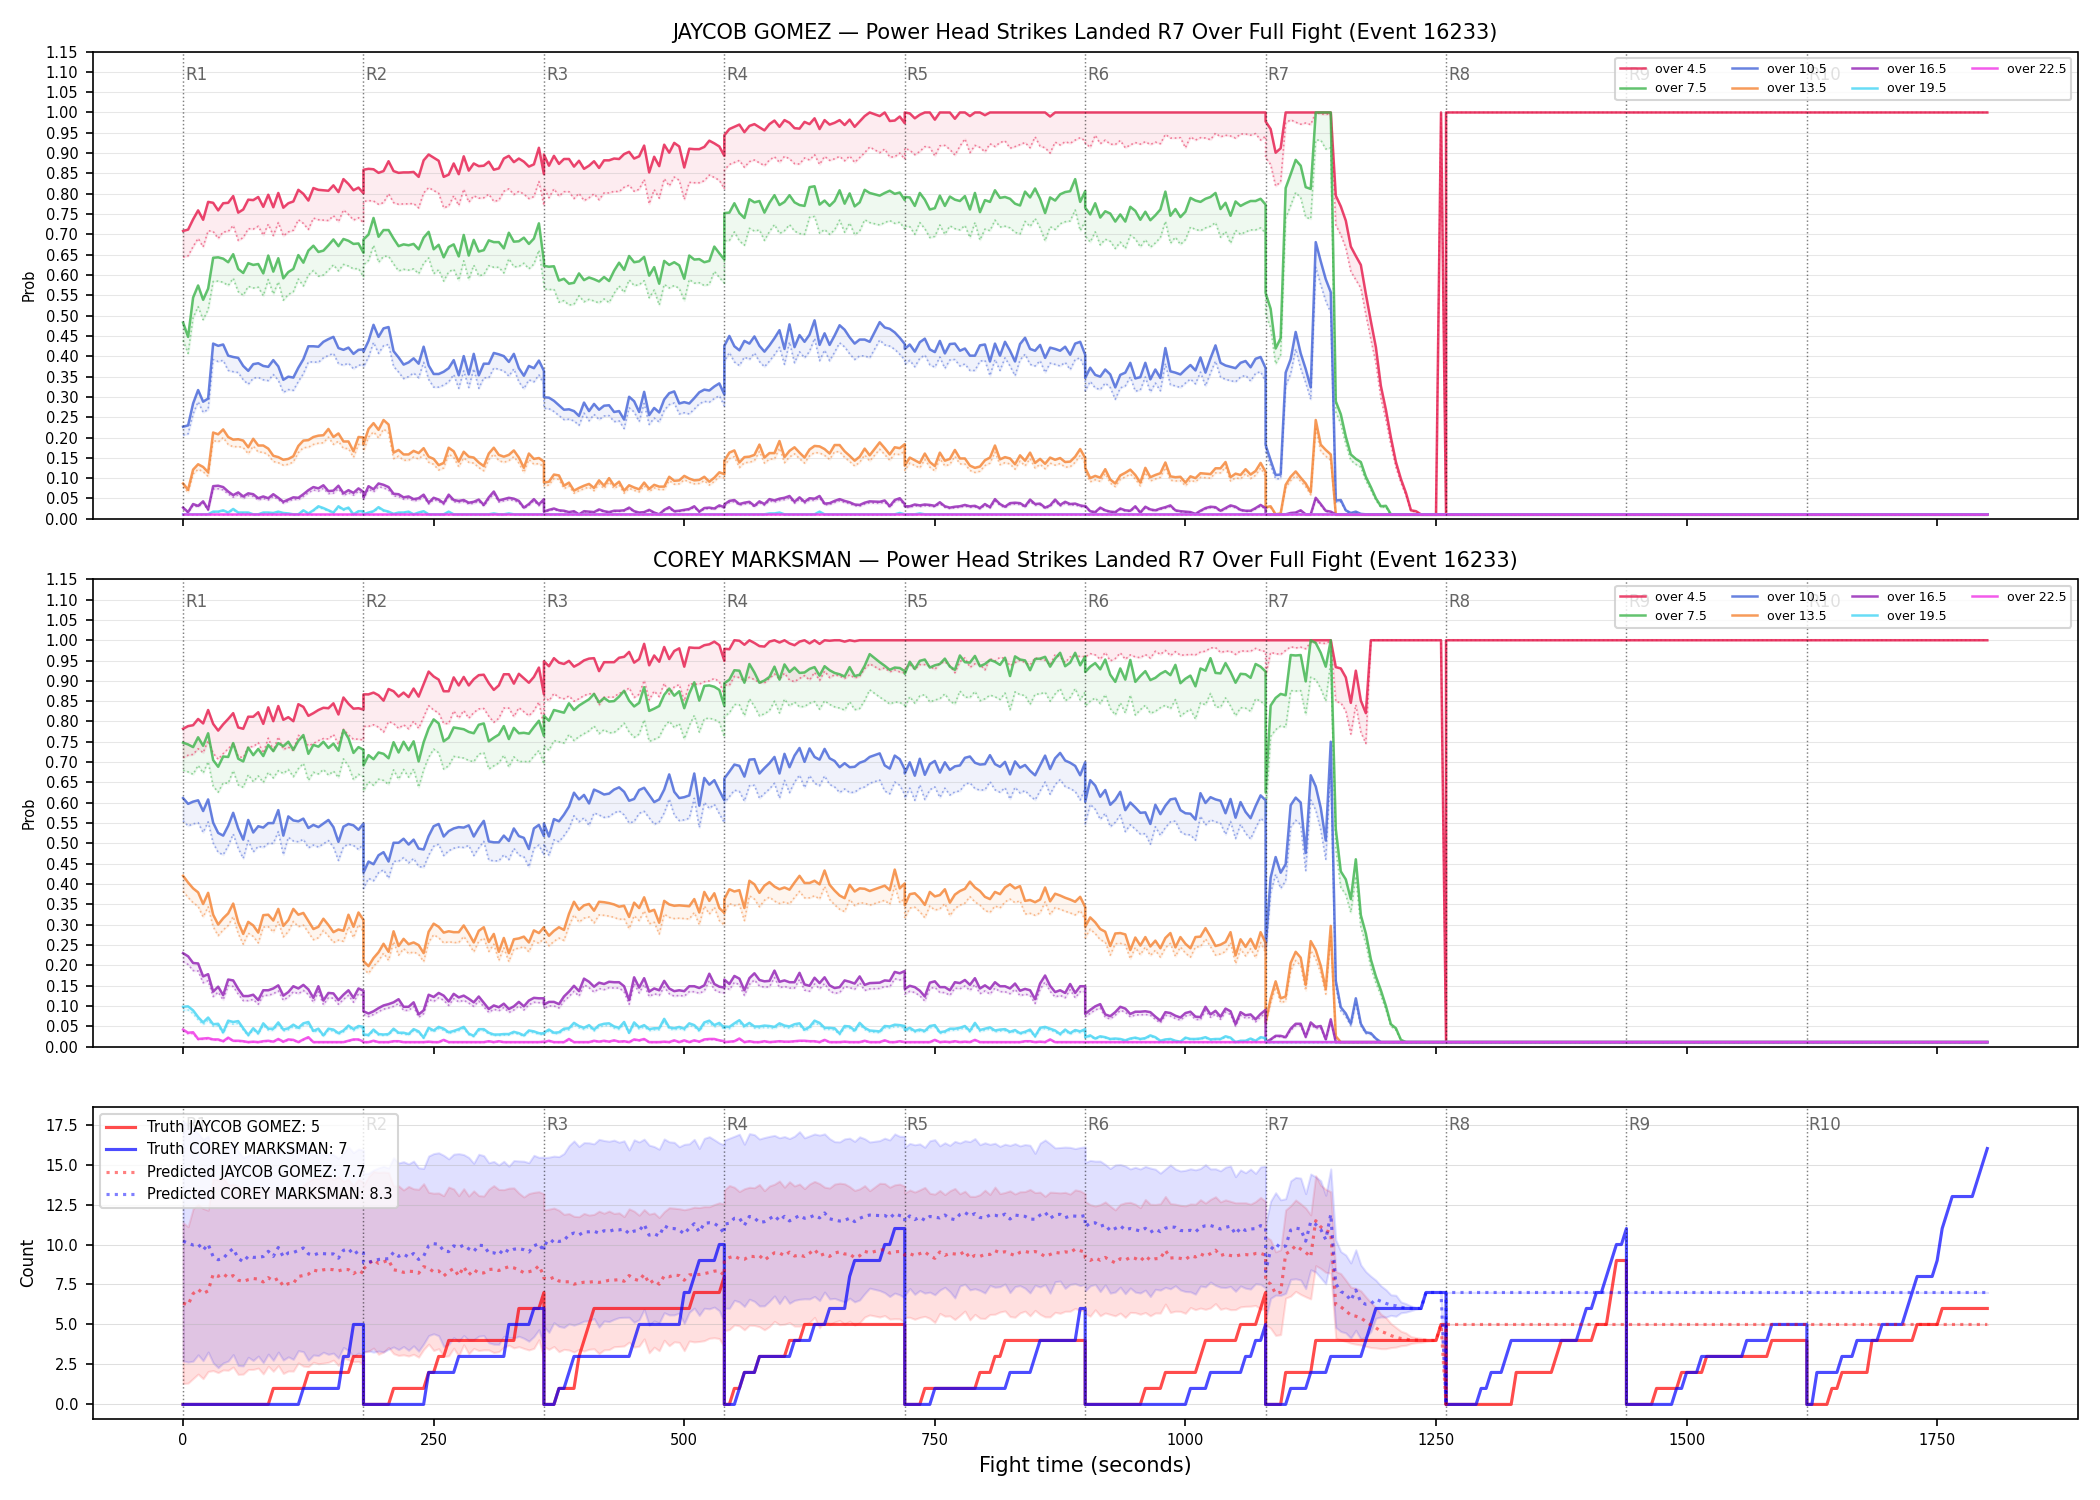Click the R7 round marker in Corey Marksman chart

[1278, 601]
